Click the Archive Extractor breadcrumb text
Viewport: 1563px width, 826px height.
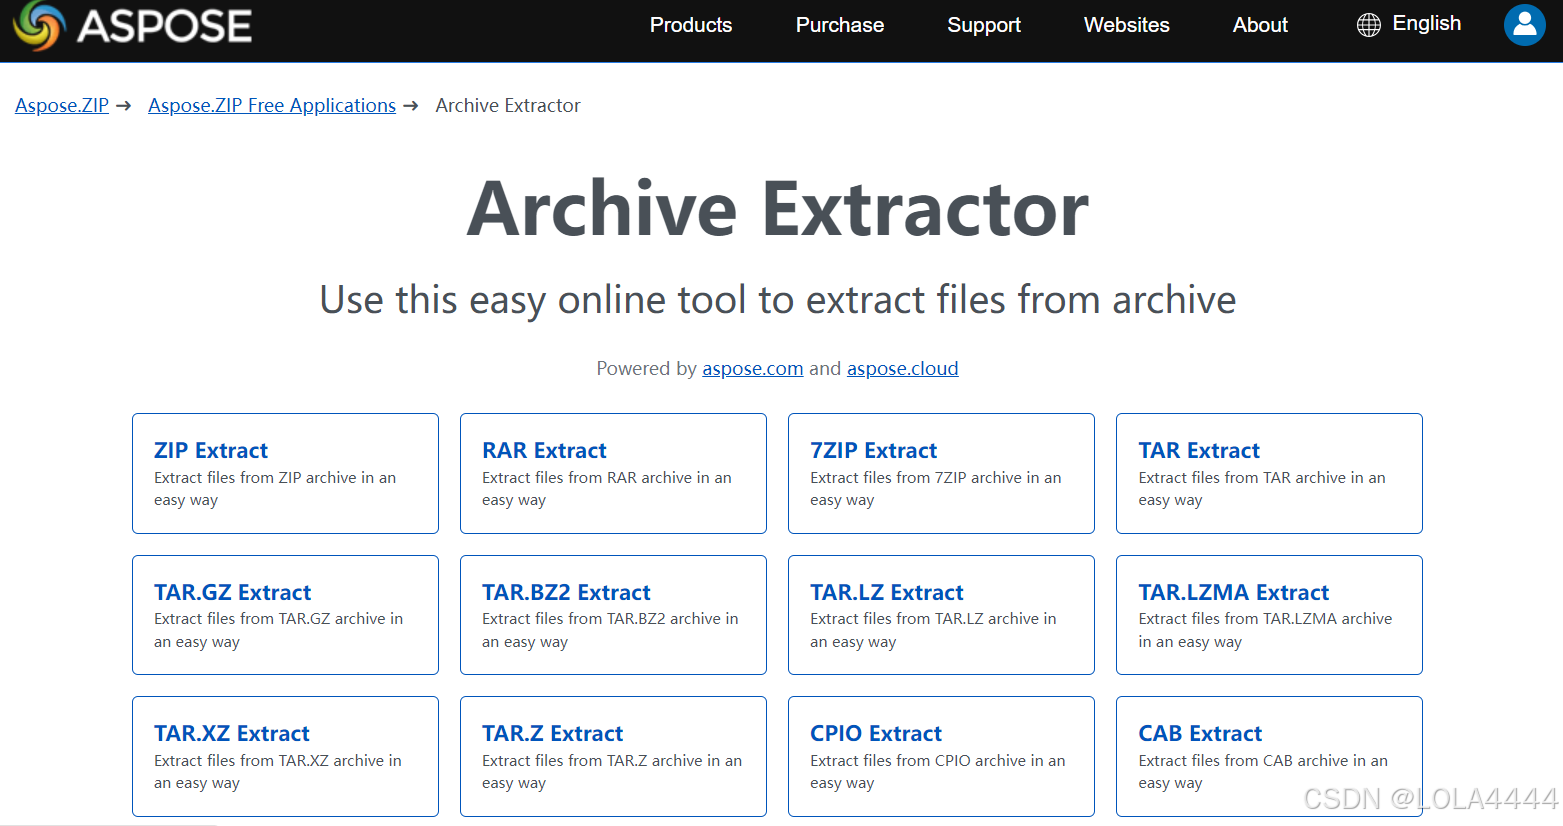(x=508, y=106)
